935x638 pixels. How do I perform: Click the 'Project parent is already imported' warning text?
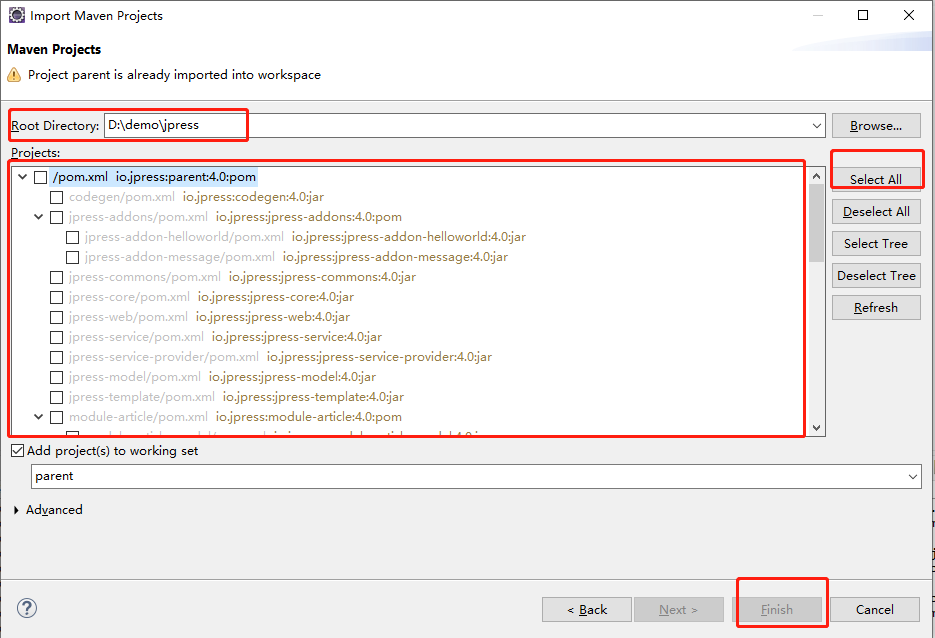(174, 75)
